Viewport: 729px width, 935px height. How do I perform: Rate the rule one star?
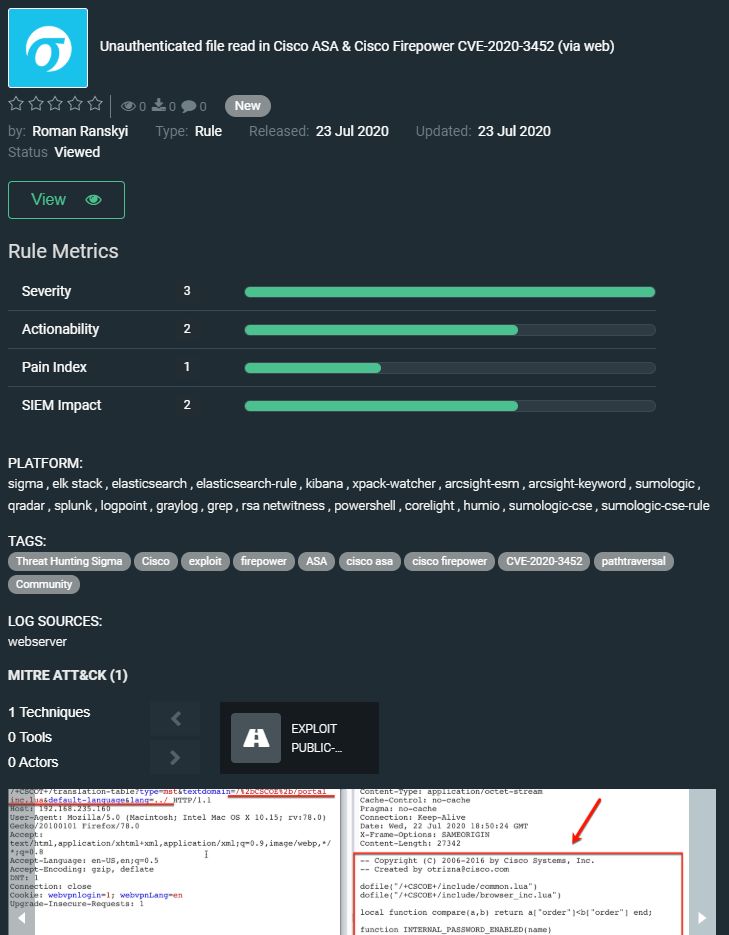16,104
